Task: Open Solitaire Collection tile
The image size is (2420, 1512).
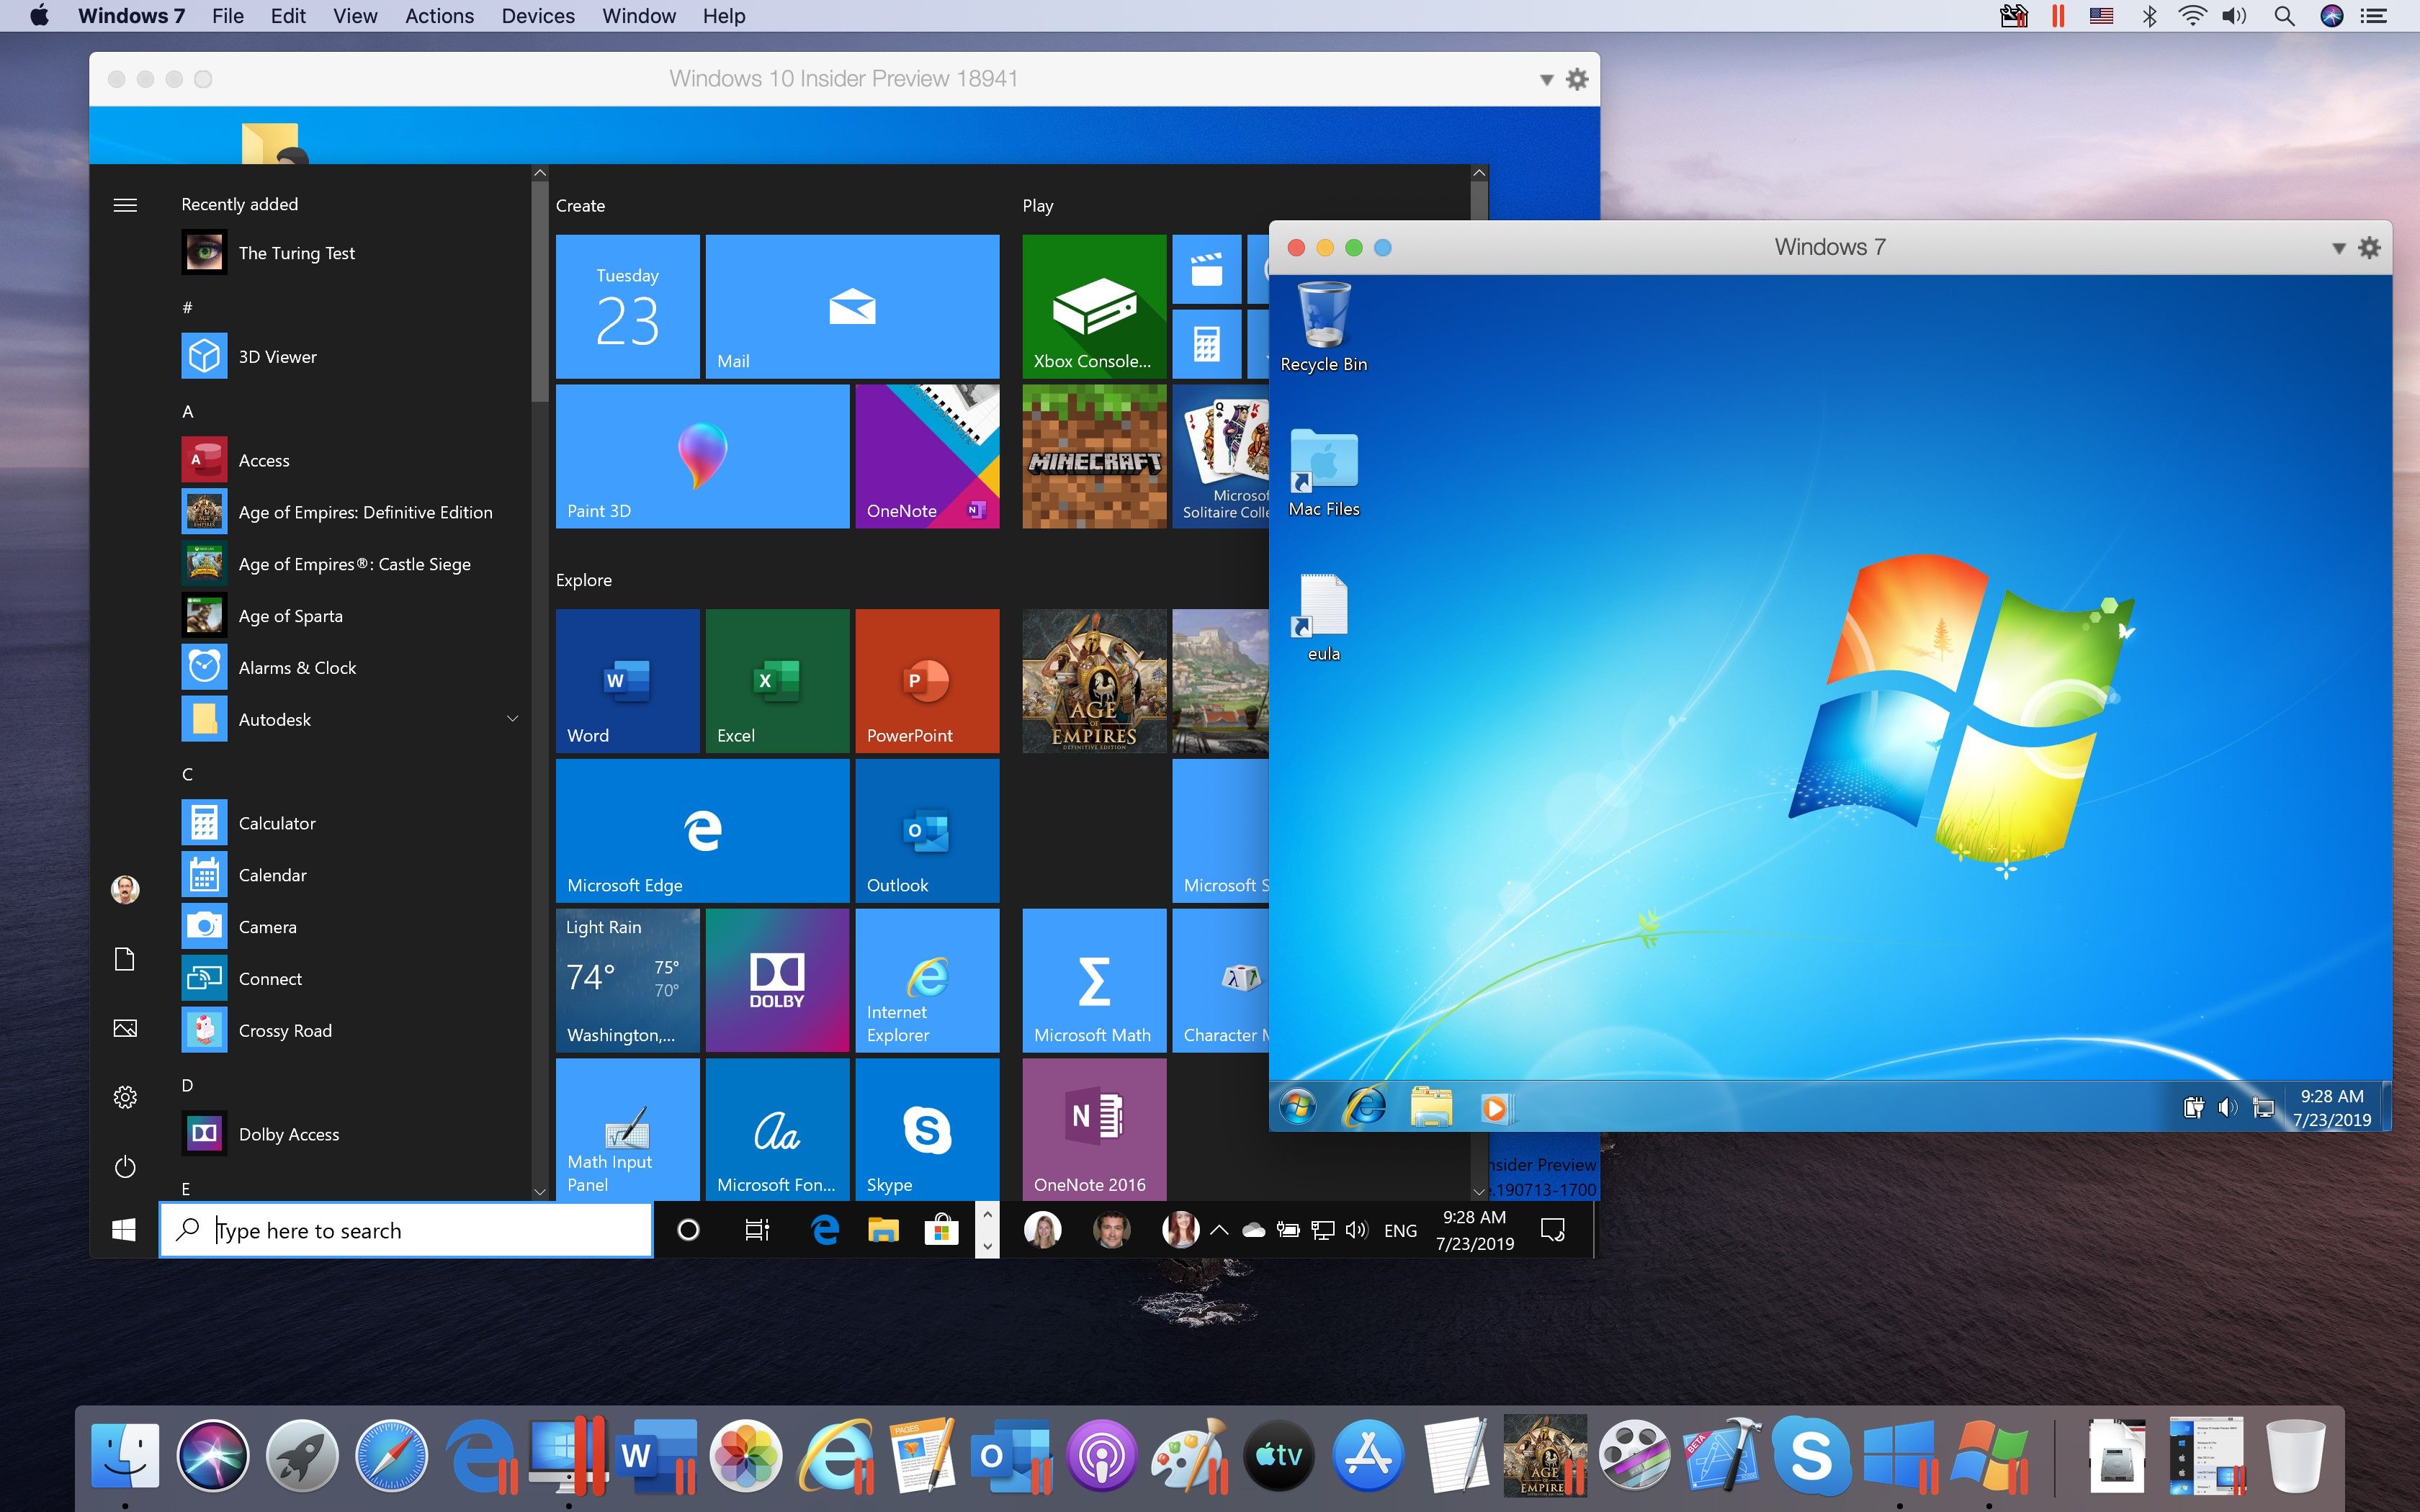Action: pyautogui.click(x=1230, y=460)
